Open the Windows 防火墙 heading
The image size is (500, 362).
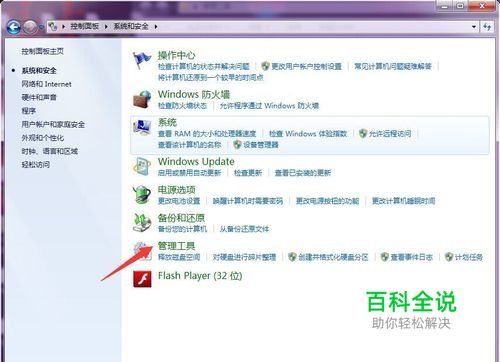(x=194, y=94)
